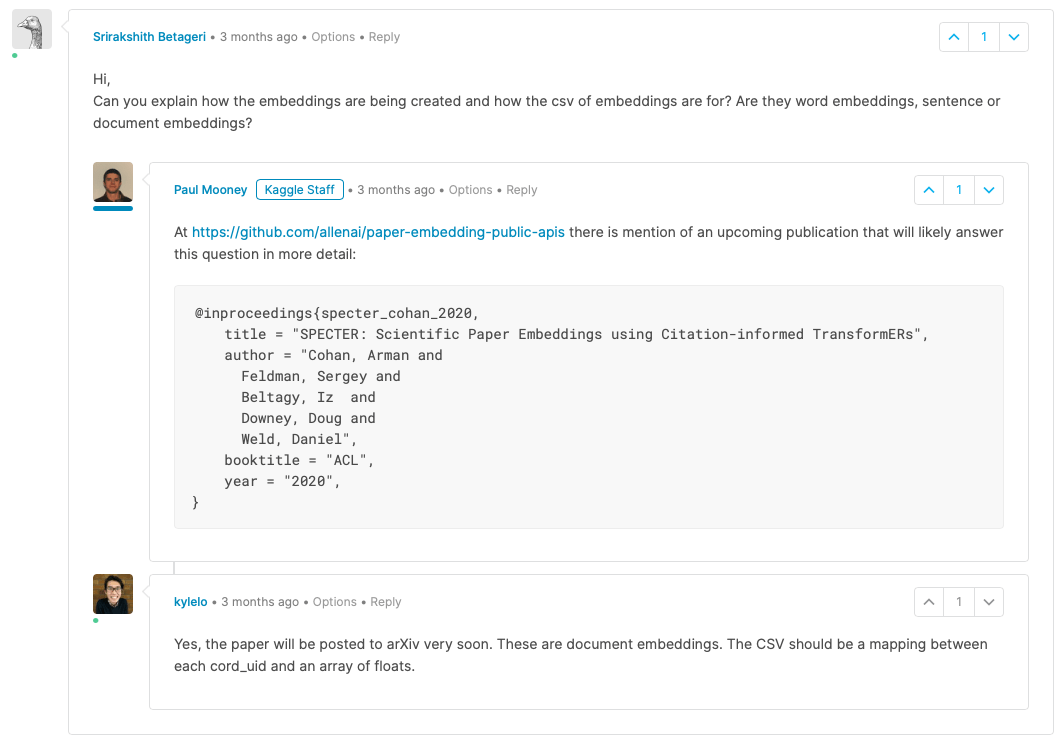Open Options for Srirakshith's comment
Screen dimensions: 1063x741
[333, 37]
